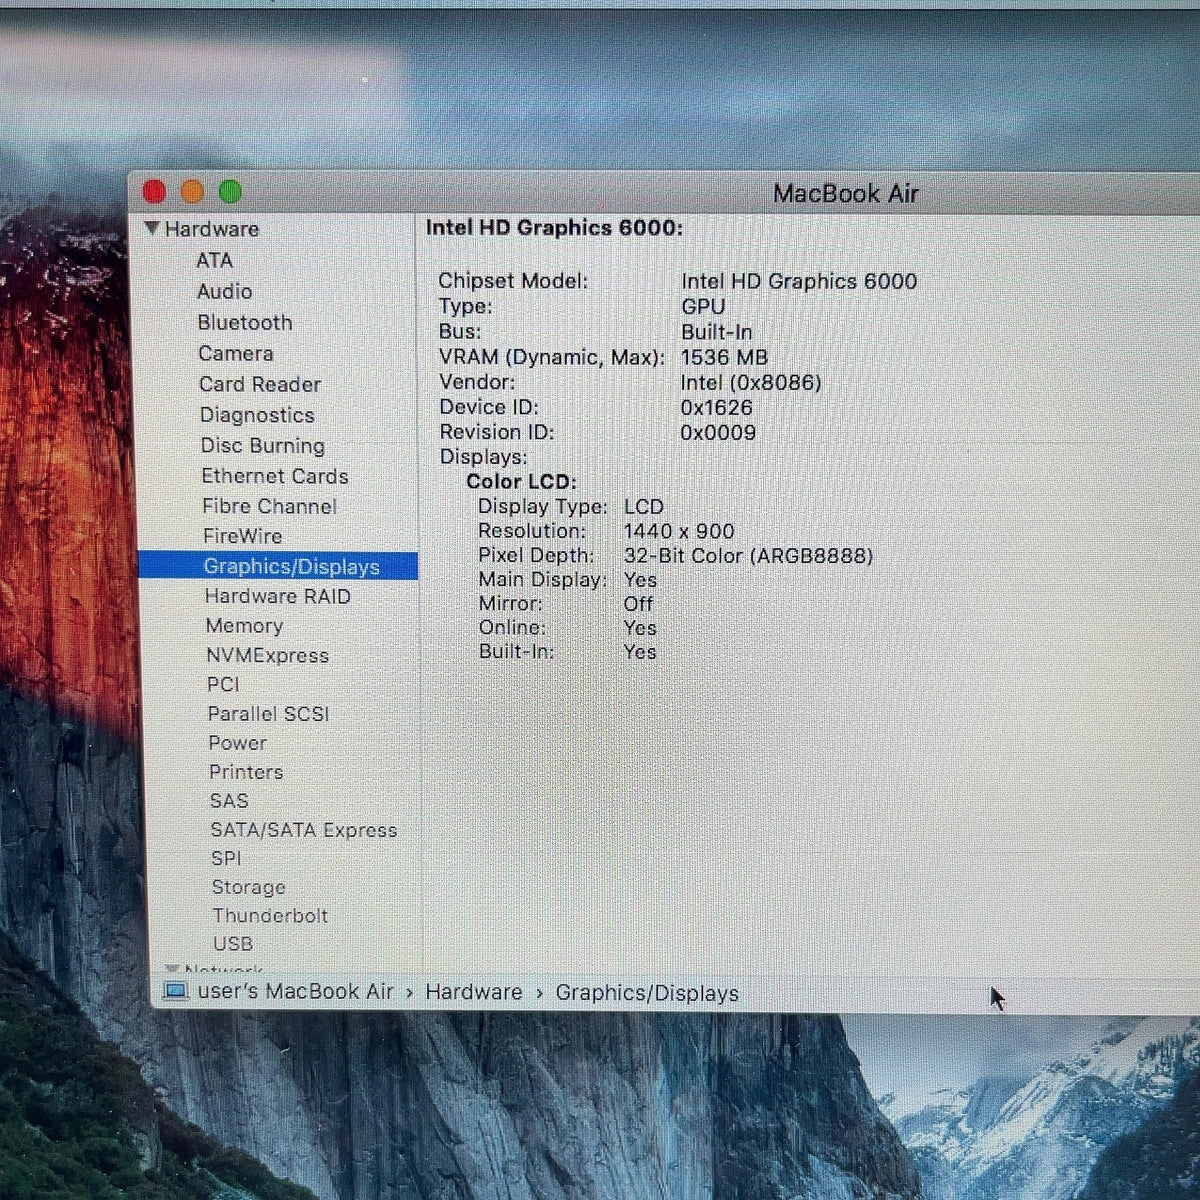This screenshot has width=1200, height=1200.
Task: Open the USB section
Action: 233,943
